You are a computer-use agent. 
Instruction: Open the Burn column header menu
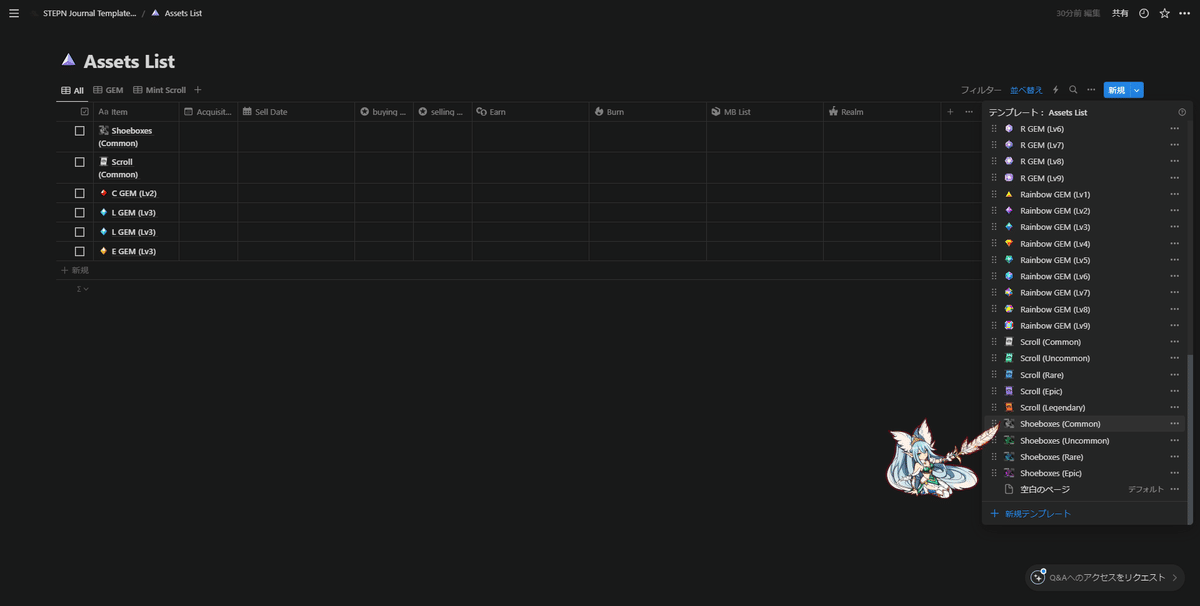pos(648,112)
